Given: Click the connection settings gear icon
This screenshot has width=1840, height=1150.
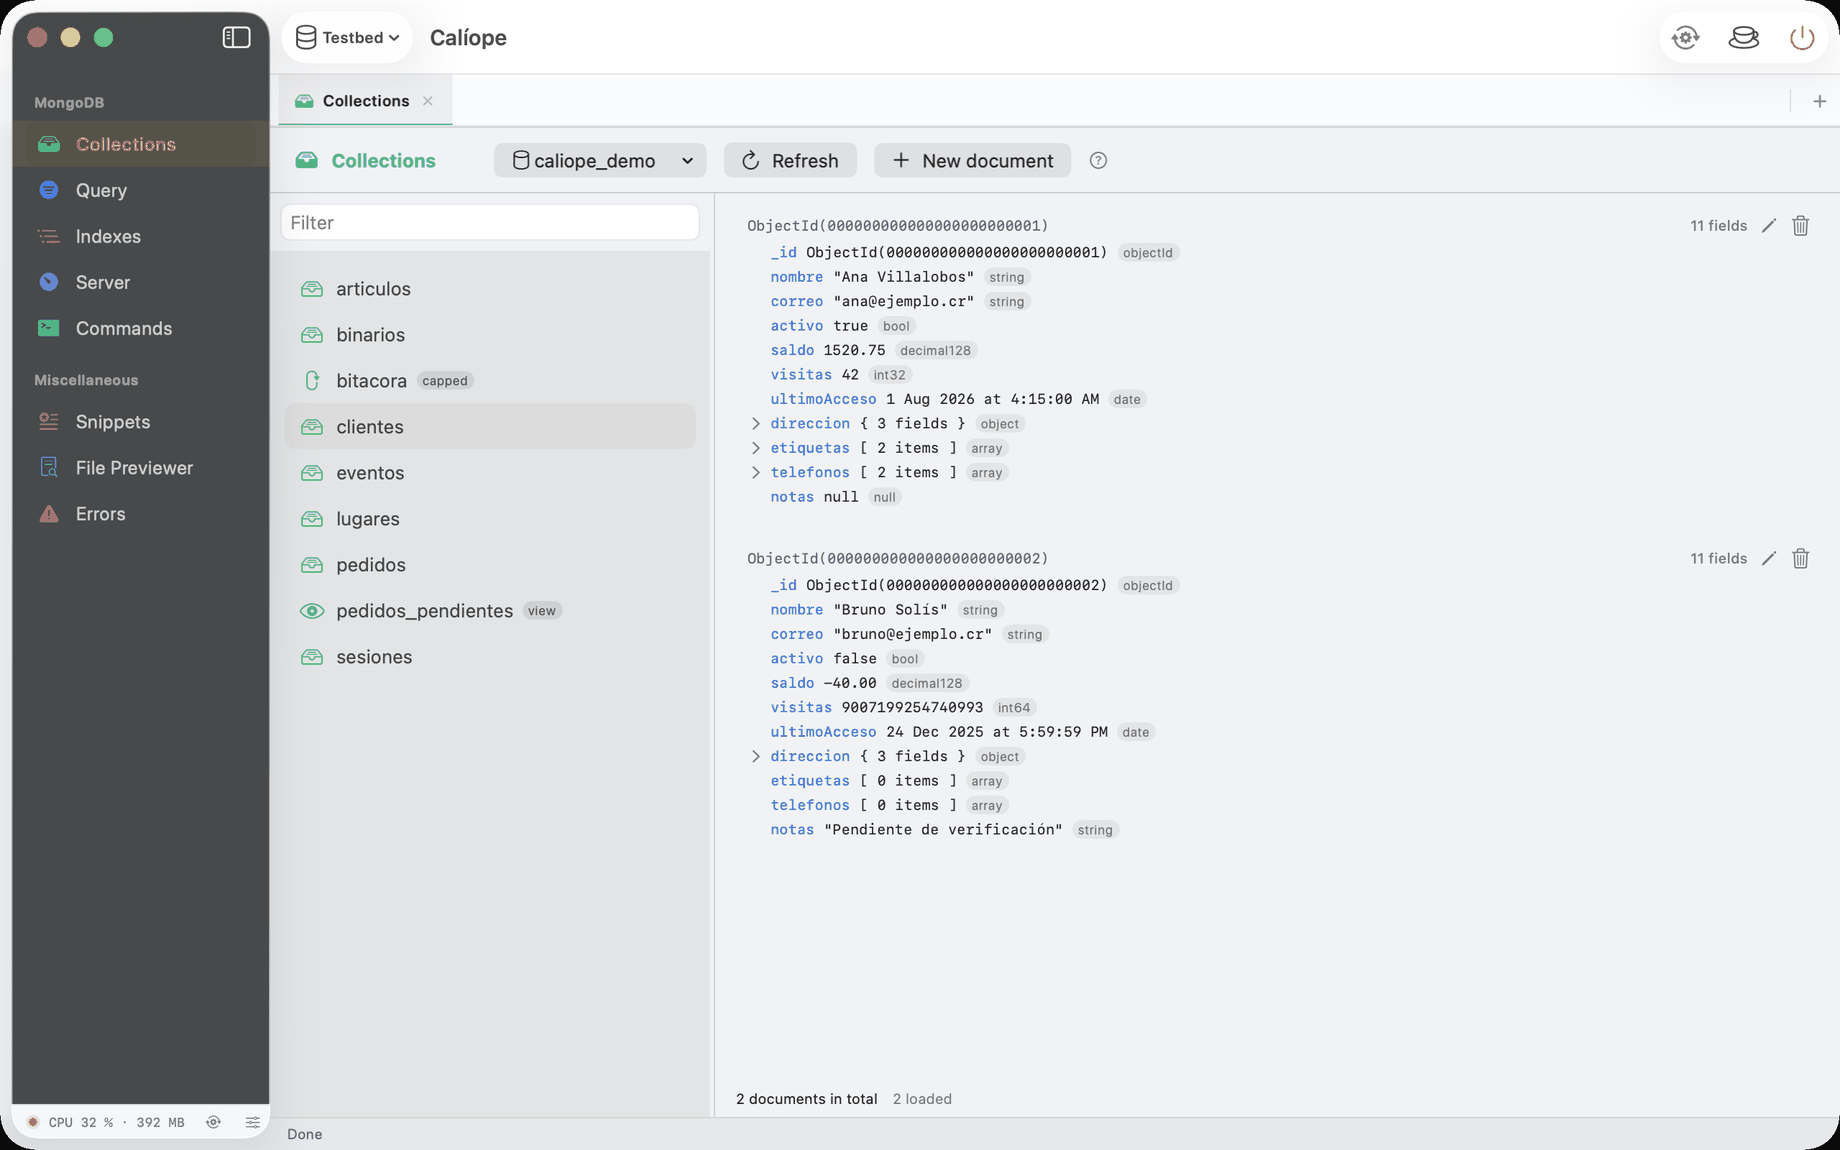Looking at the screenshot, I should [x=1686, y=38].
